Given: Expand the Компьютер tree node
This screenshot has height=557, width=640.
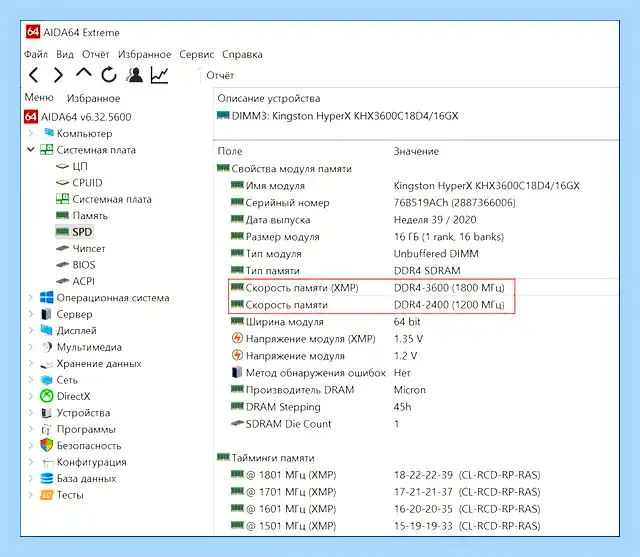Looking at the screenshot, I should point(31,133).
